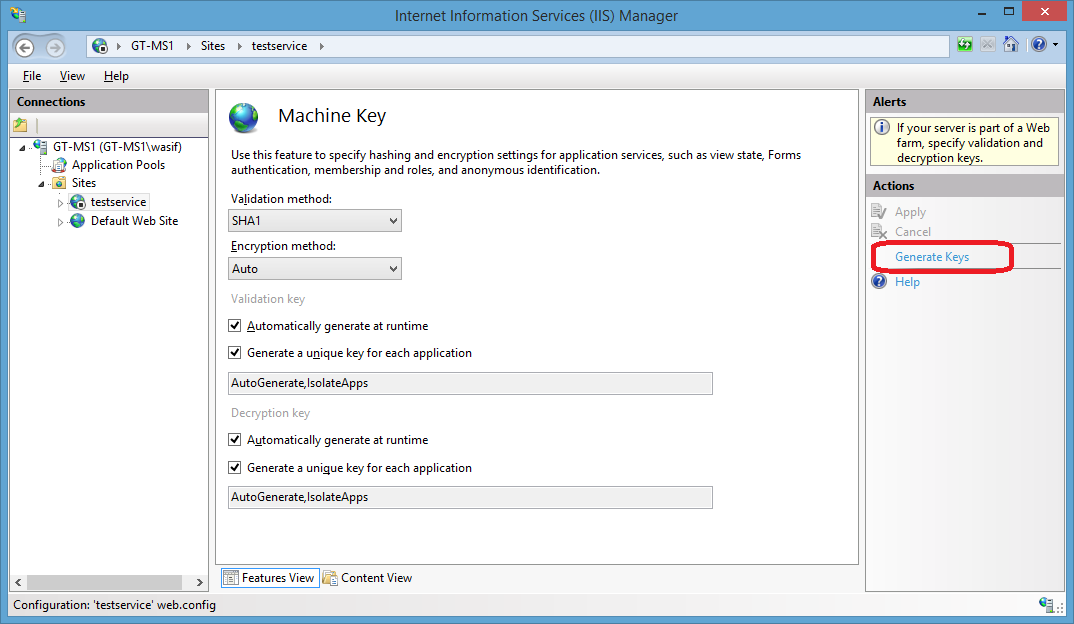
Task: Click the green Refresh page icon
Action: [964, 45]
